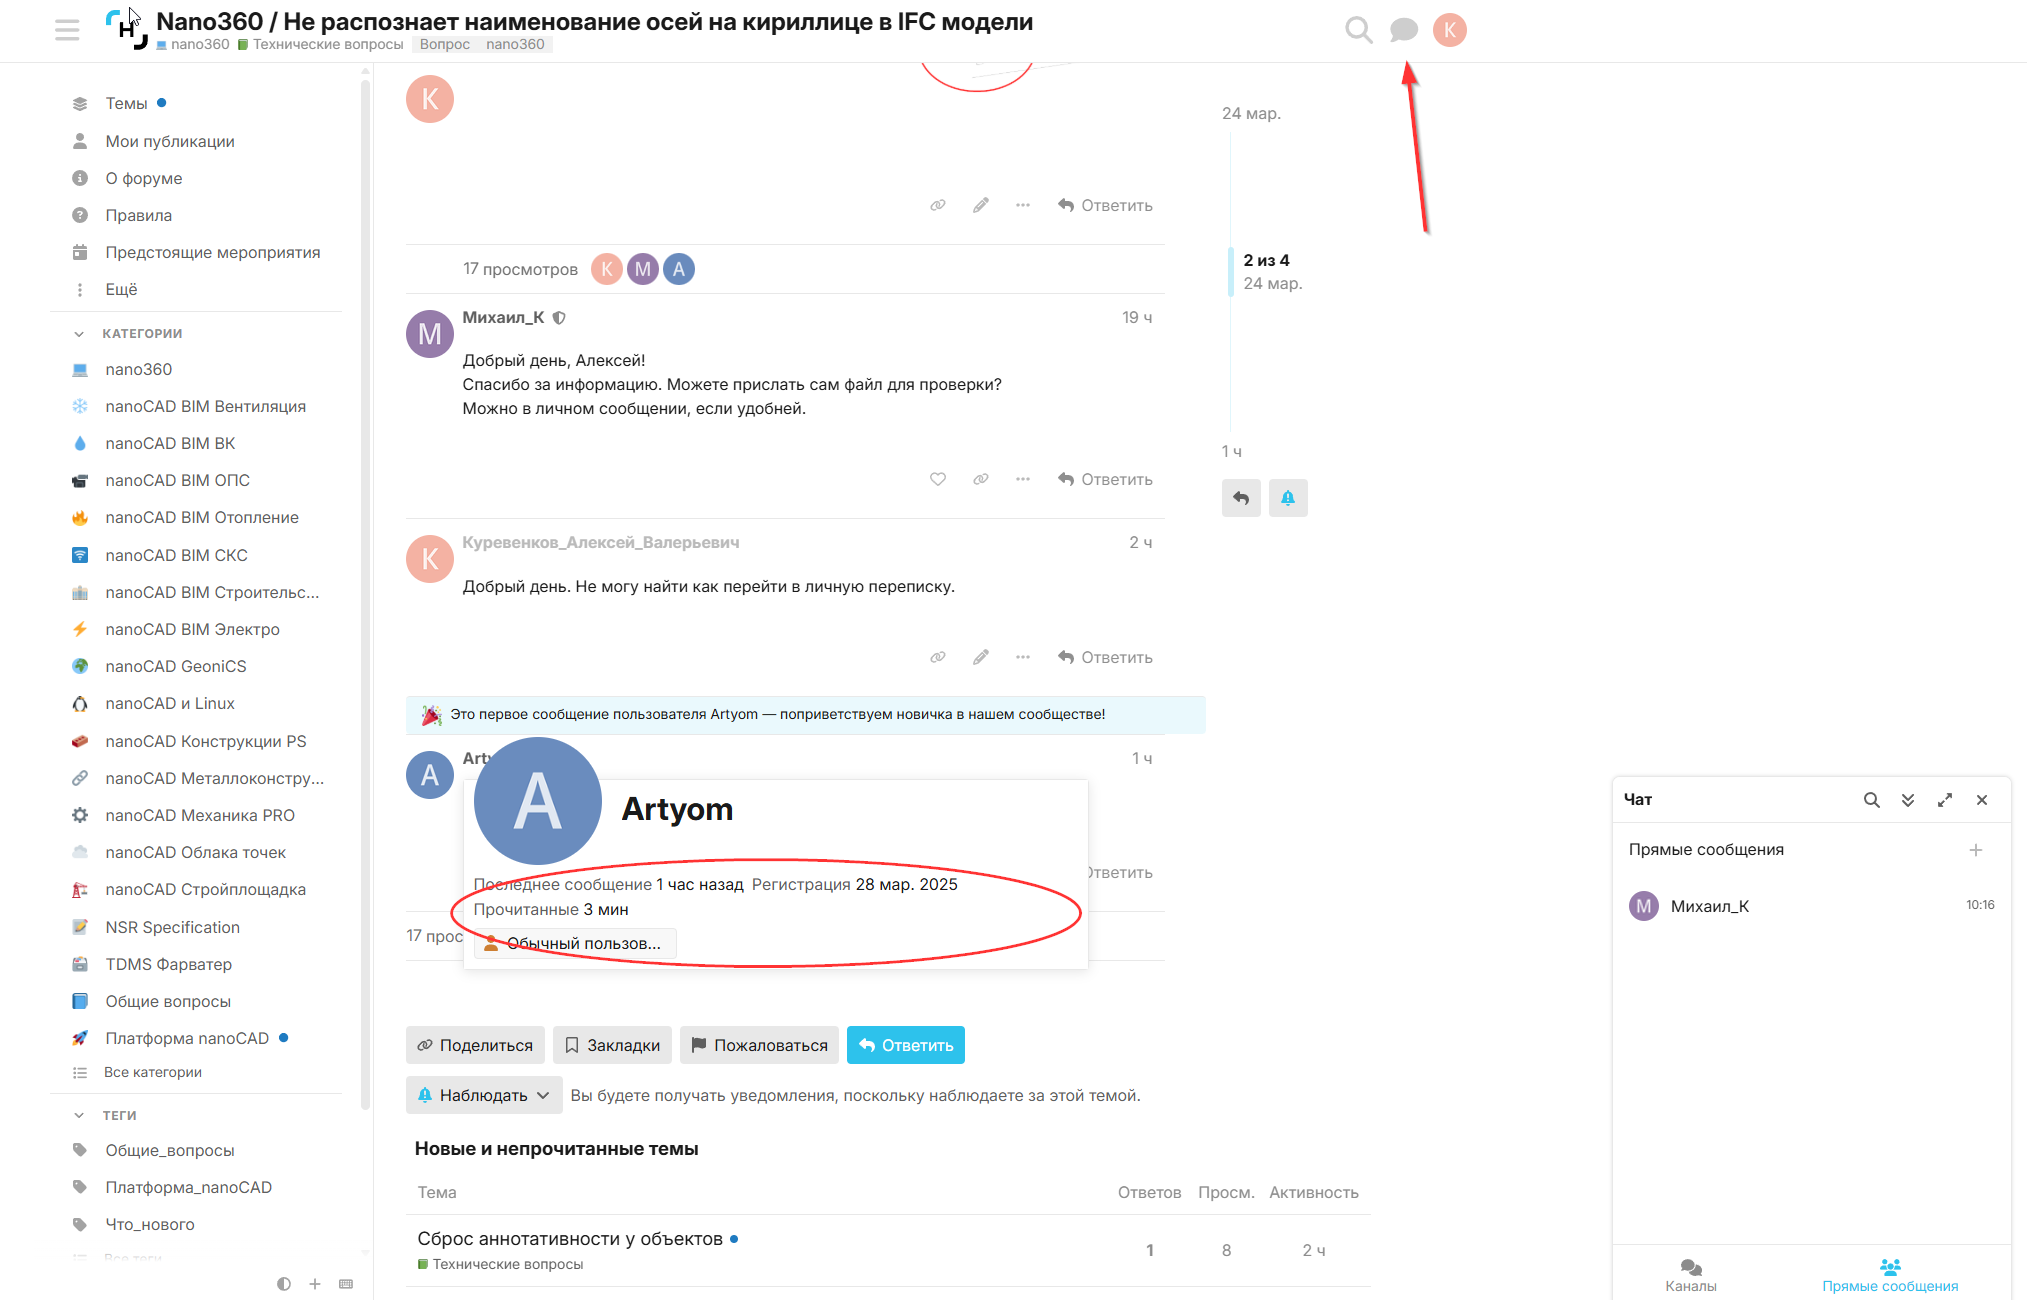2027x1300 pixels.
Task: Search within the Чат panel
Action: [x=1872, y=800]
